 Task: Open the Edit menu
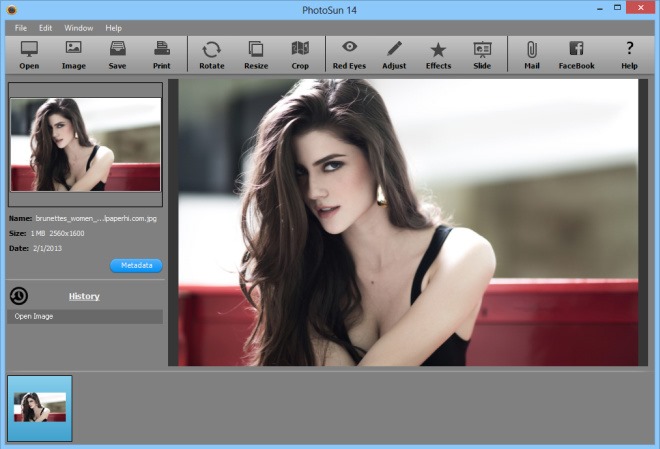click(46, 28)
